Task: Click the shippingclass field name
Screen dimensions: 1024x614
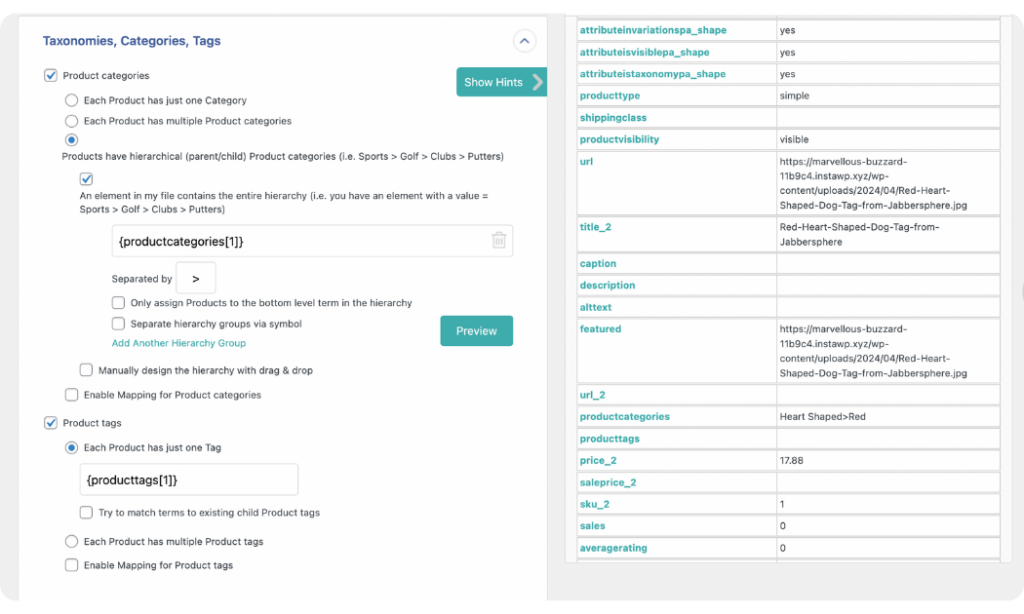Action: click(x=613, y=118)
